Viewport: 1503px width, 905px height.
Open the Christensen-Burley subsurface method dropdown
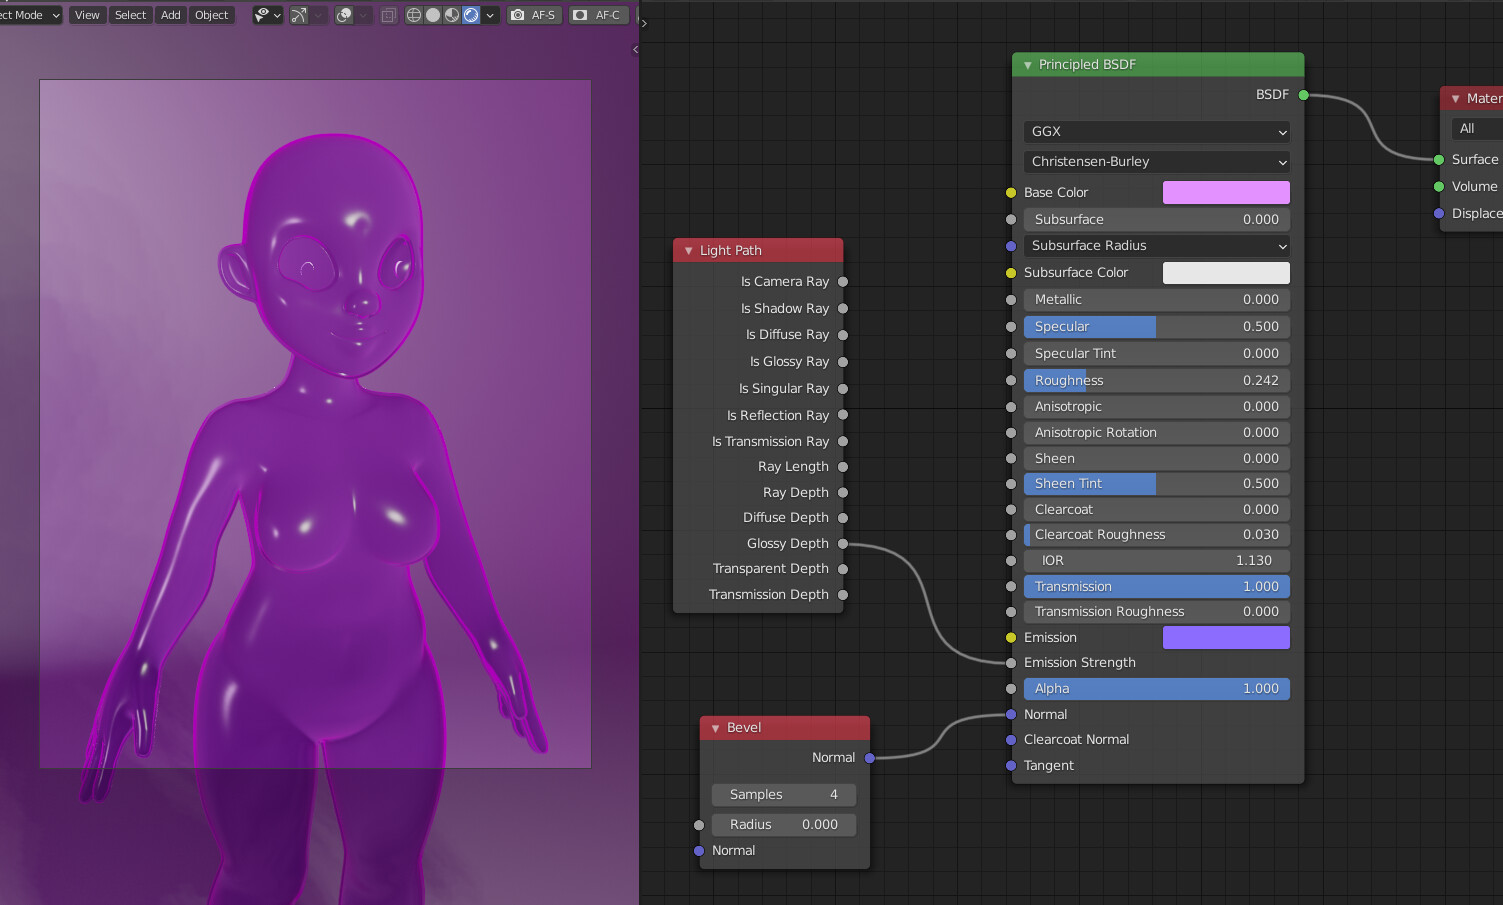(x=1156, y=162)
